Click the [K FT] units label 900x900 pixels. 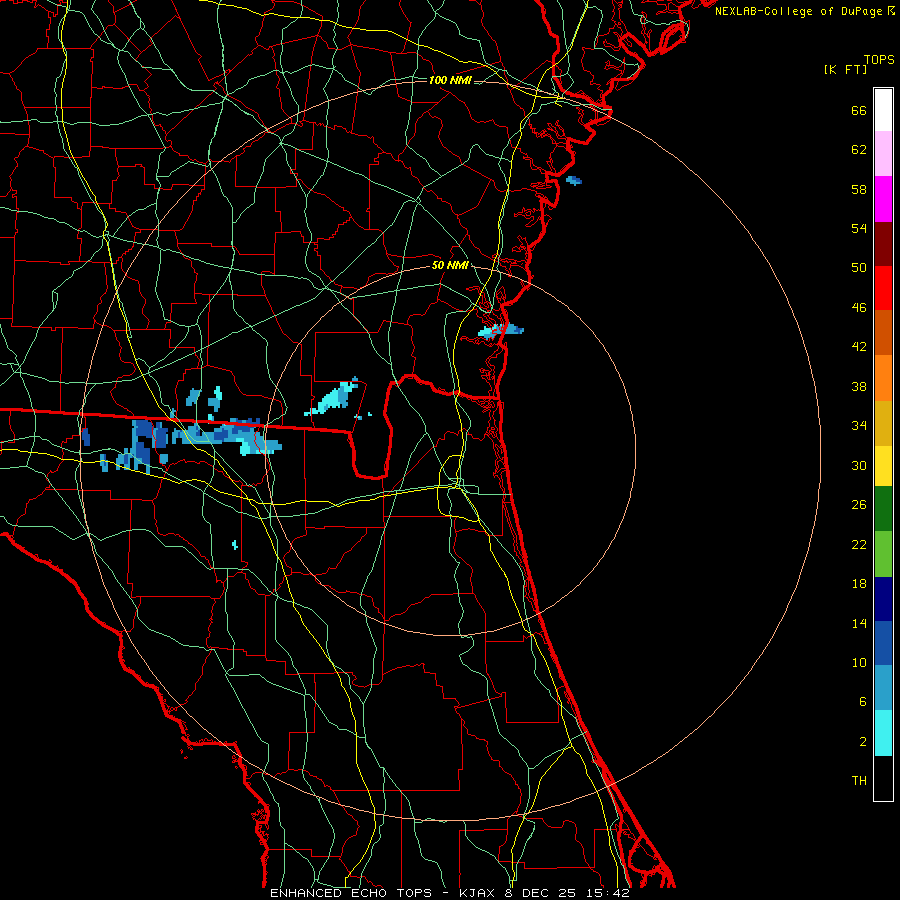[x=845, y=69]
